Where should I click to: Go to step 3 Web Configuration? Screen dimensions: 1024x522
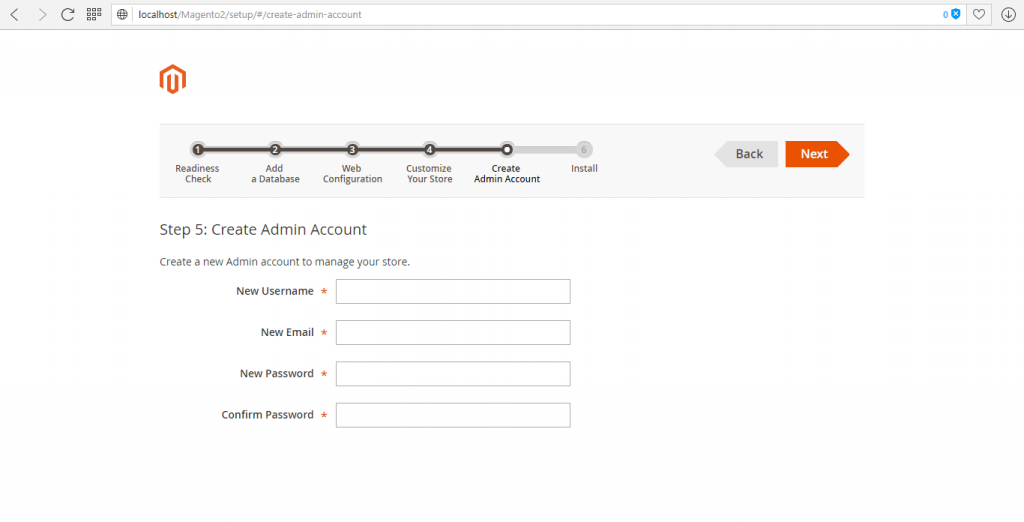[x=352, y=150]
